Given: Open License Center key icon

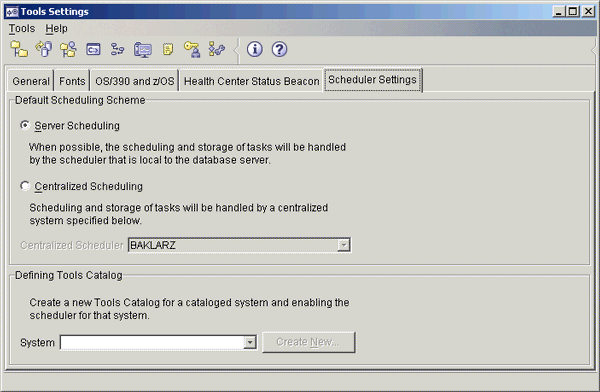Looking at the screenshot, I should coord(192,49).
